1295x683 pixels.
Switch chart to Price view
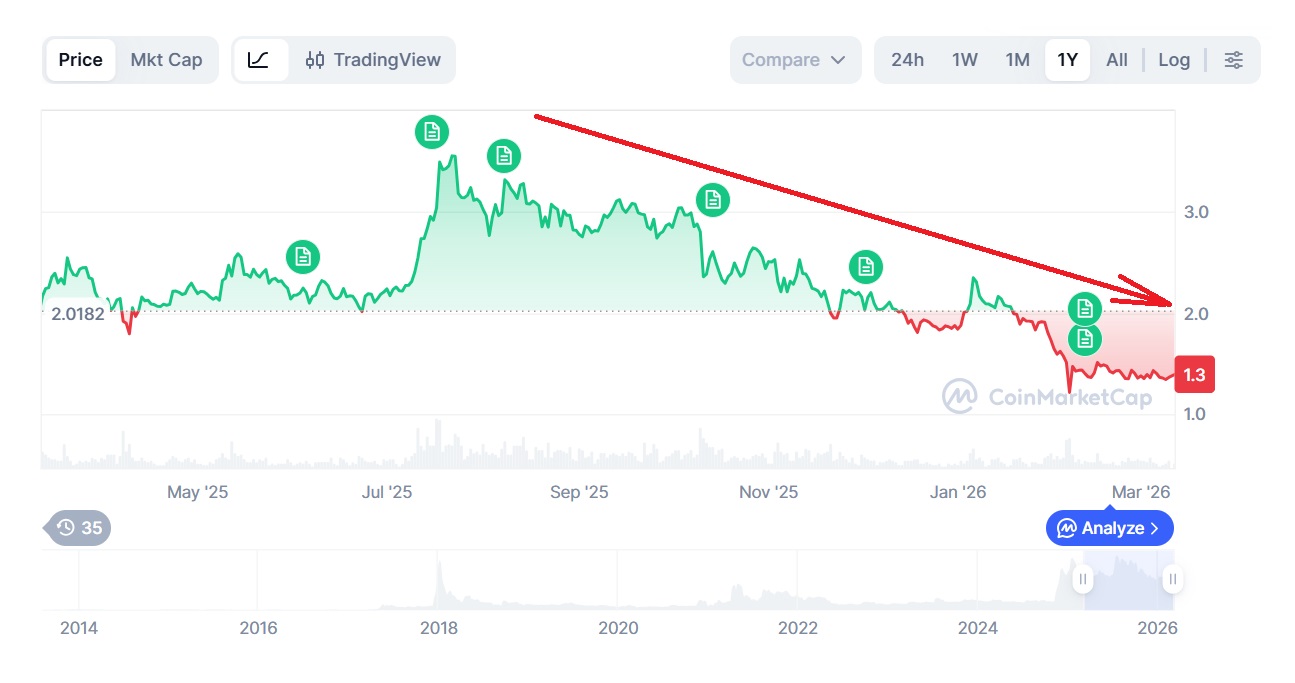(80, 60)
